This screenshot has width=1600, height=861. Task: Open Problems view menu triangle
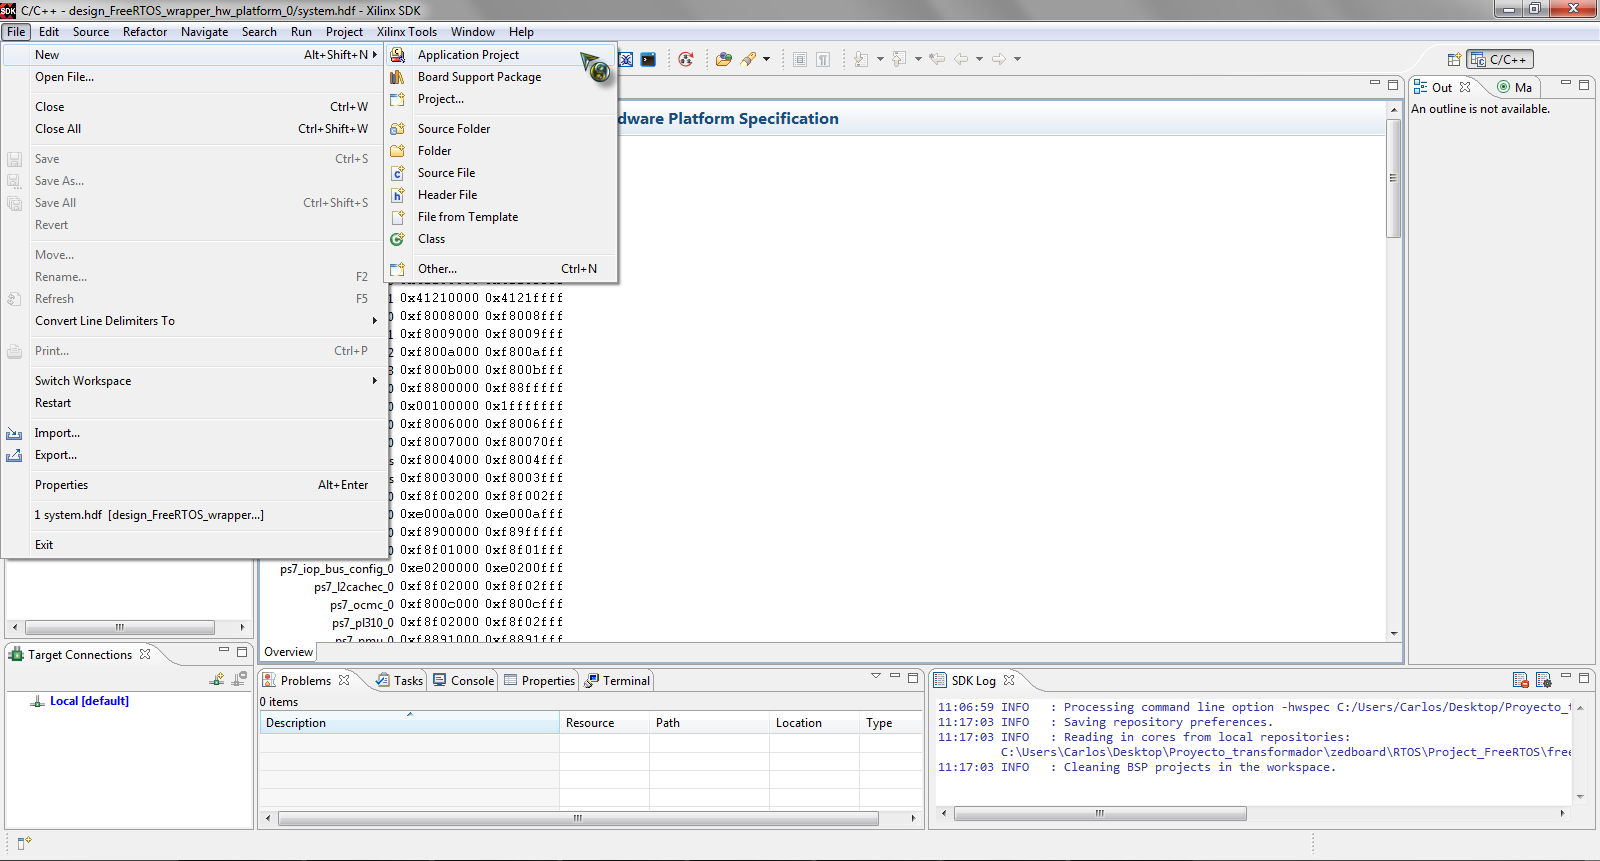(876, 677)
